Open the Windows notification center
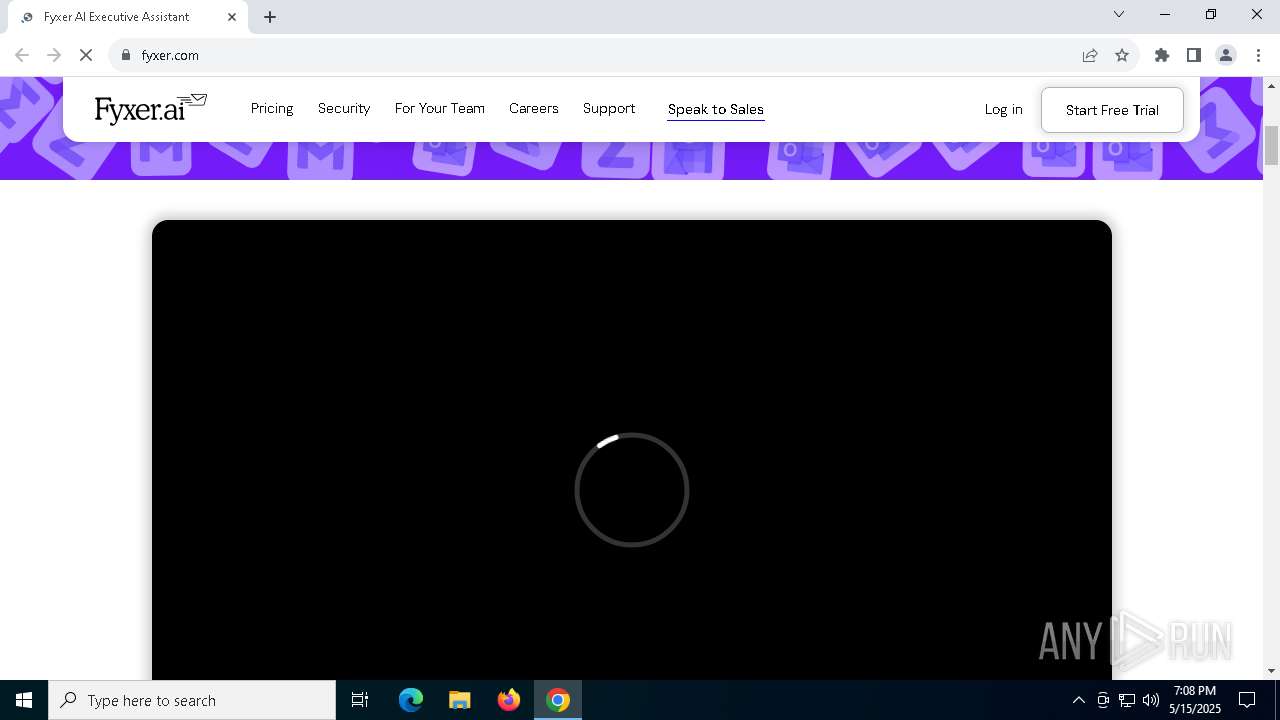 [1247, 700]
